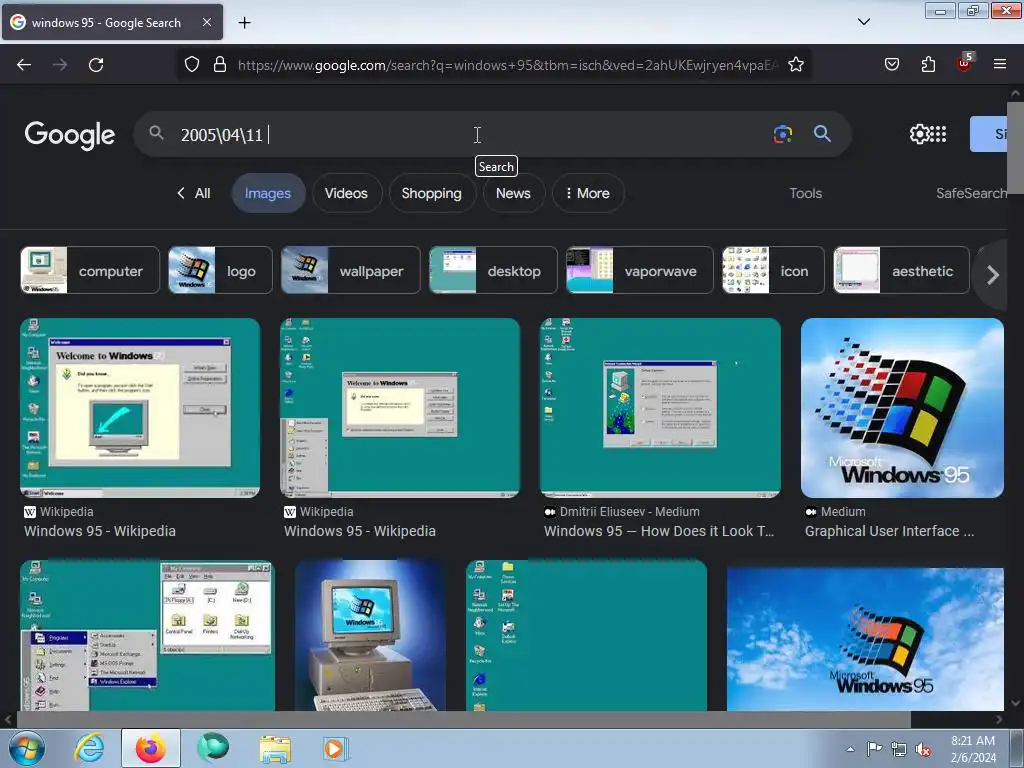Image resolution: width=1024 pixels, height=768 pixels.
Task: Open the Action Center flag icon
Action: coord(874,749)
